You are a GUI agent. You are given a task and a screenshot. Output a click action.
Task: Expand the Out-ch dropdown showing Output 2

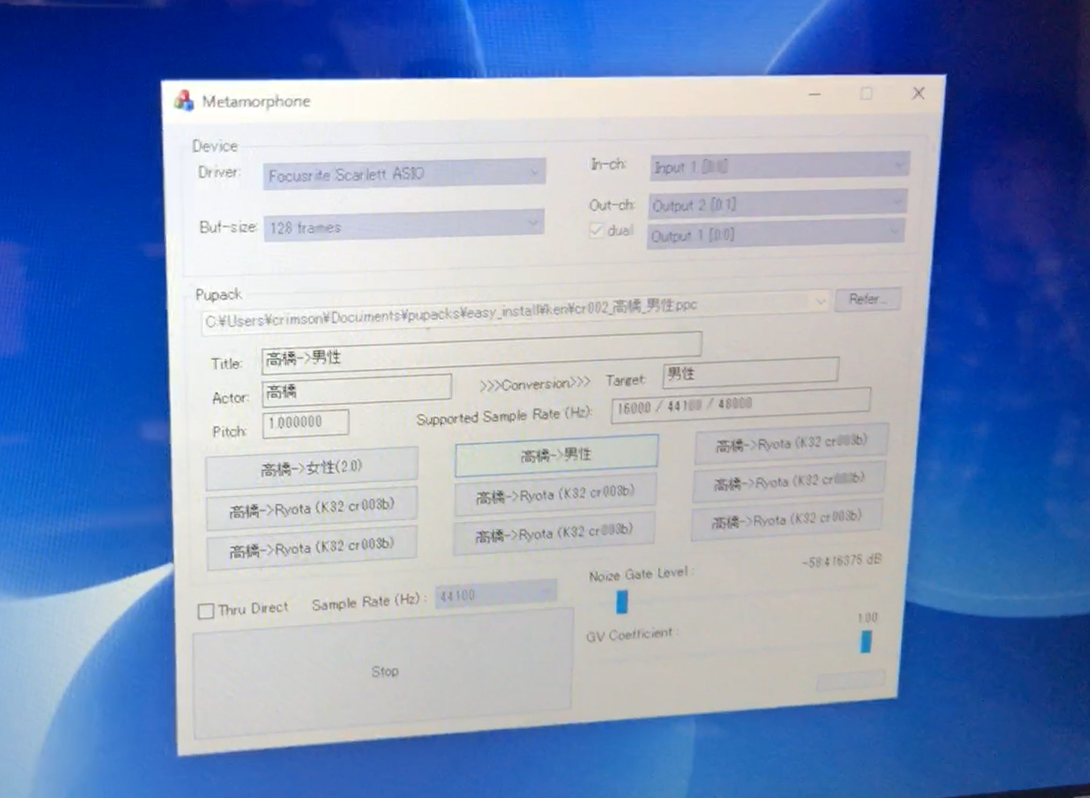(x=777, y=204)
